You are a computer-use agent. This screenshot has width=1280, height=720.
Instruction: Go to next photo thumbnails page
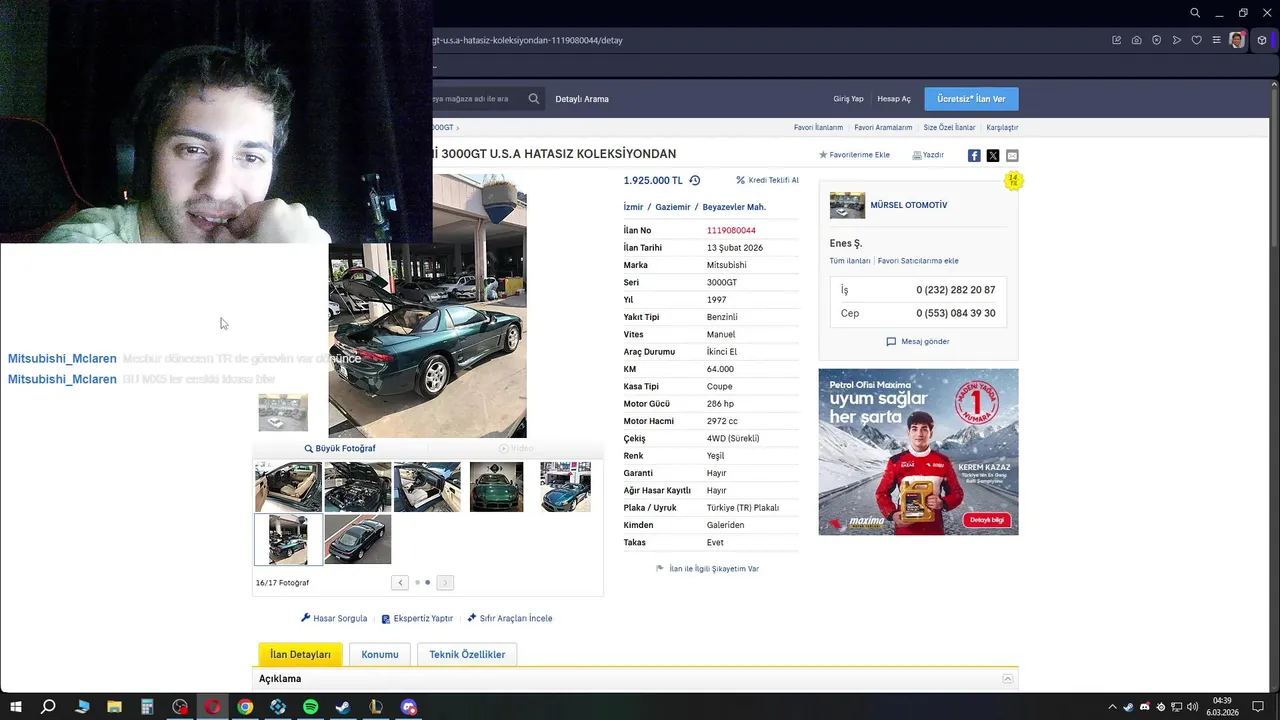[x=445, y=582]
